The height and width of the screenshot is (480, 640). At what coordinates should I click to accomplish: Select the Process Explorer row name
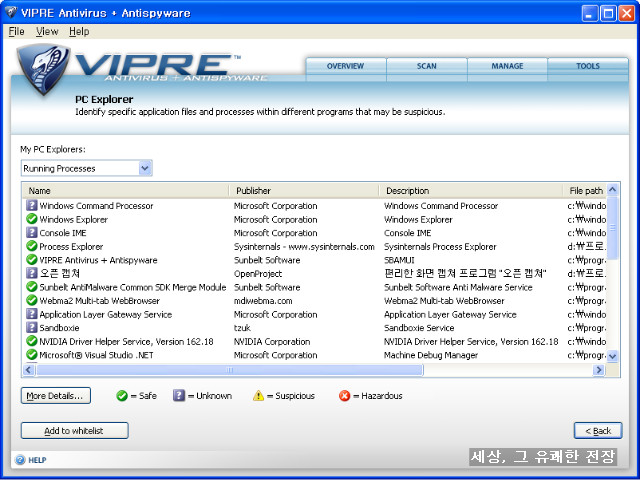click(x=71, y=247)
